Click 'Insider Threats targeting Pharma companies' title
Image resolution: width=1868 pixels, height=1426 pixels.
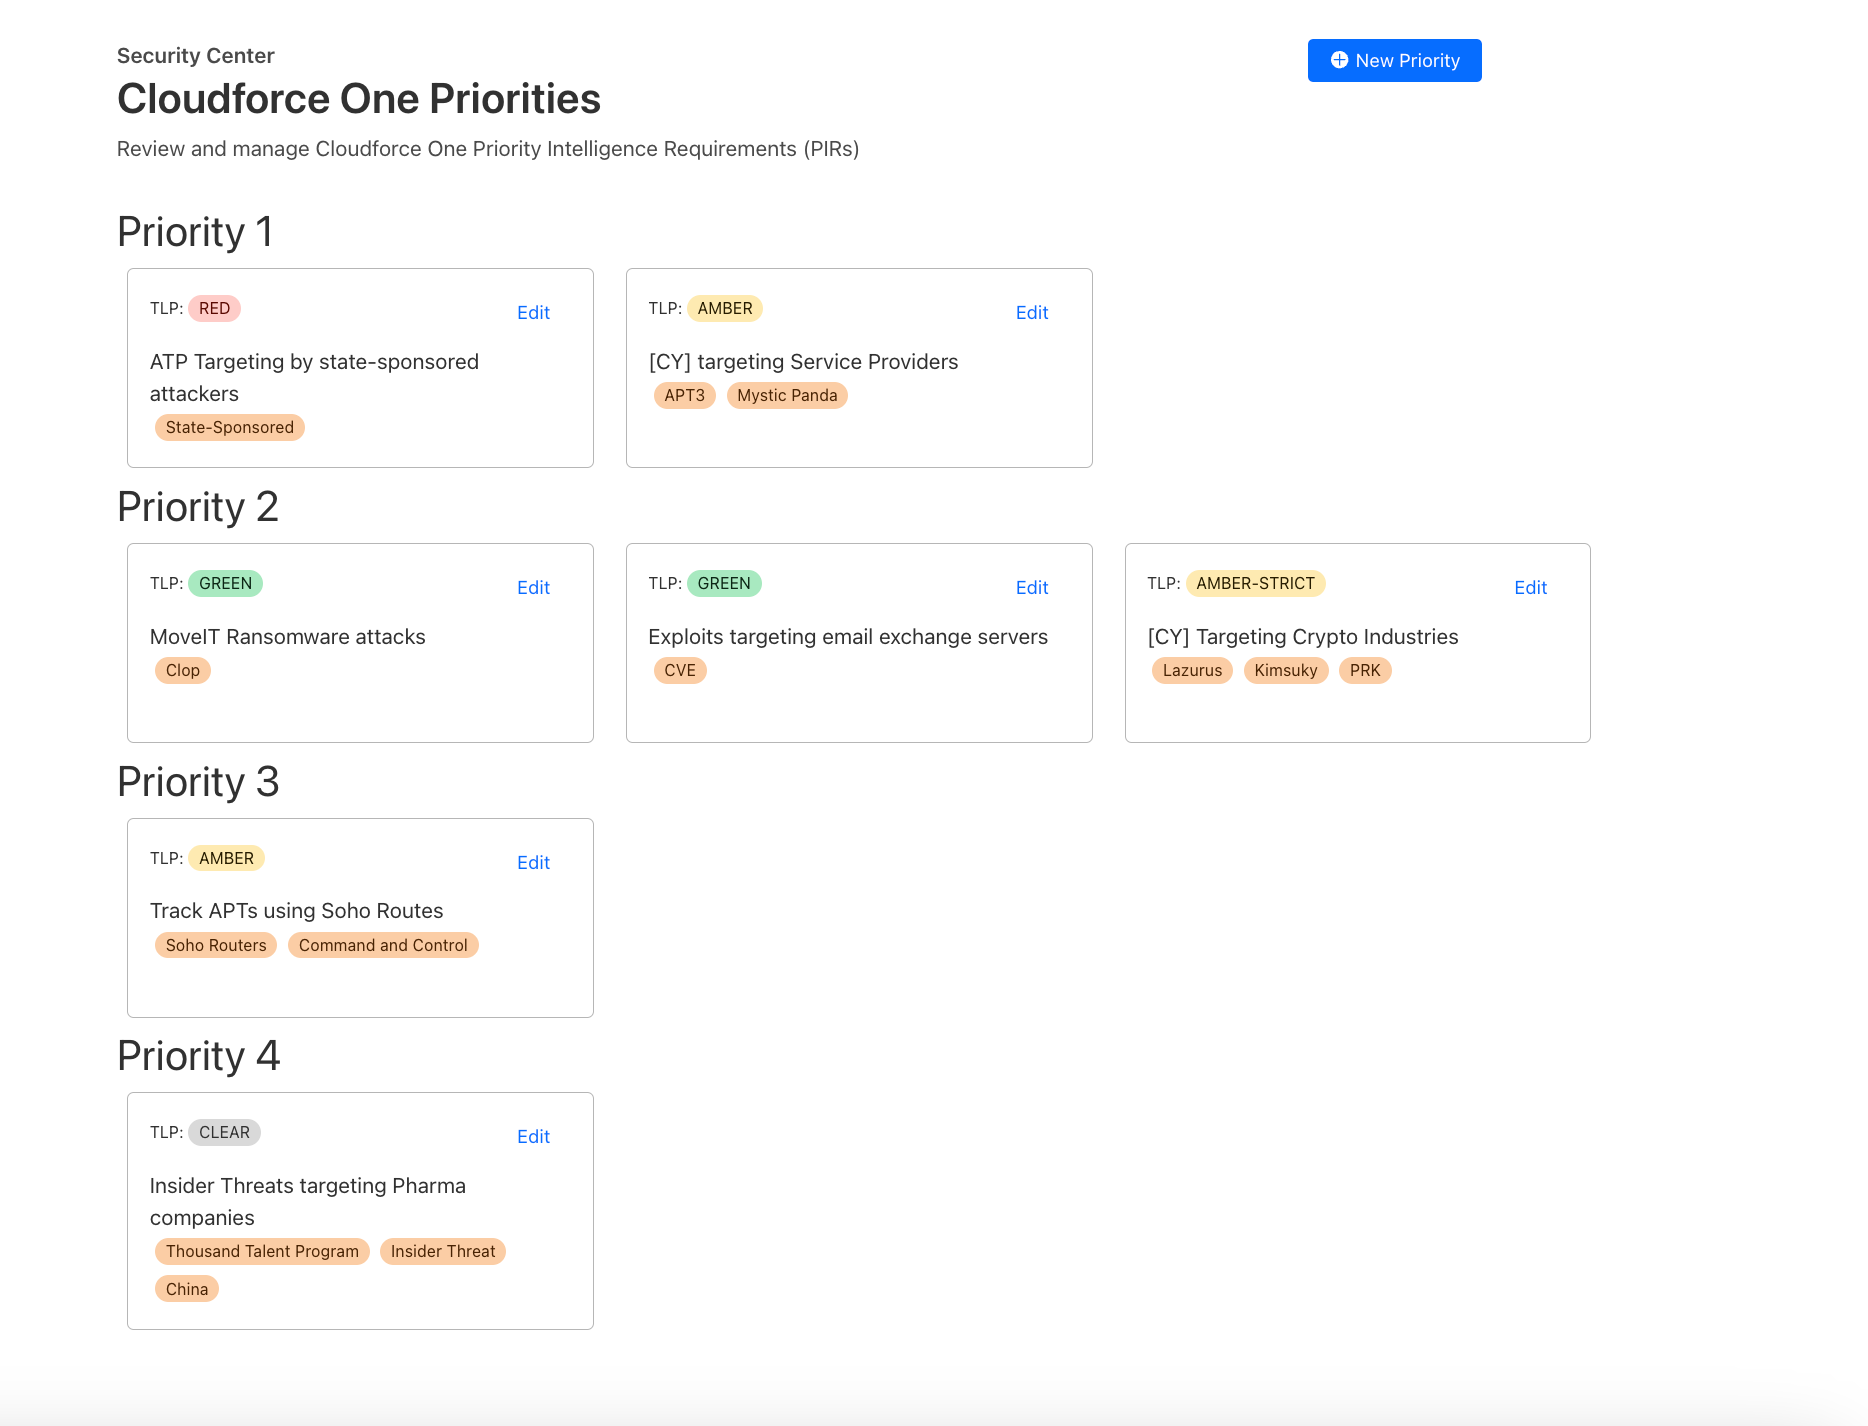pos(308,1202)
